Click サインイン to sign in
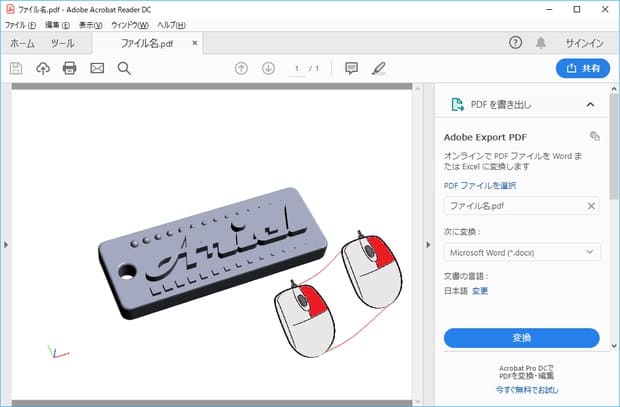620x407 pixels. tap(584, 43)
